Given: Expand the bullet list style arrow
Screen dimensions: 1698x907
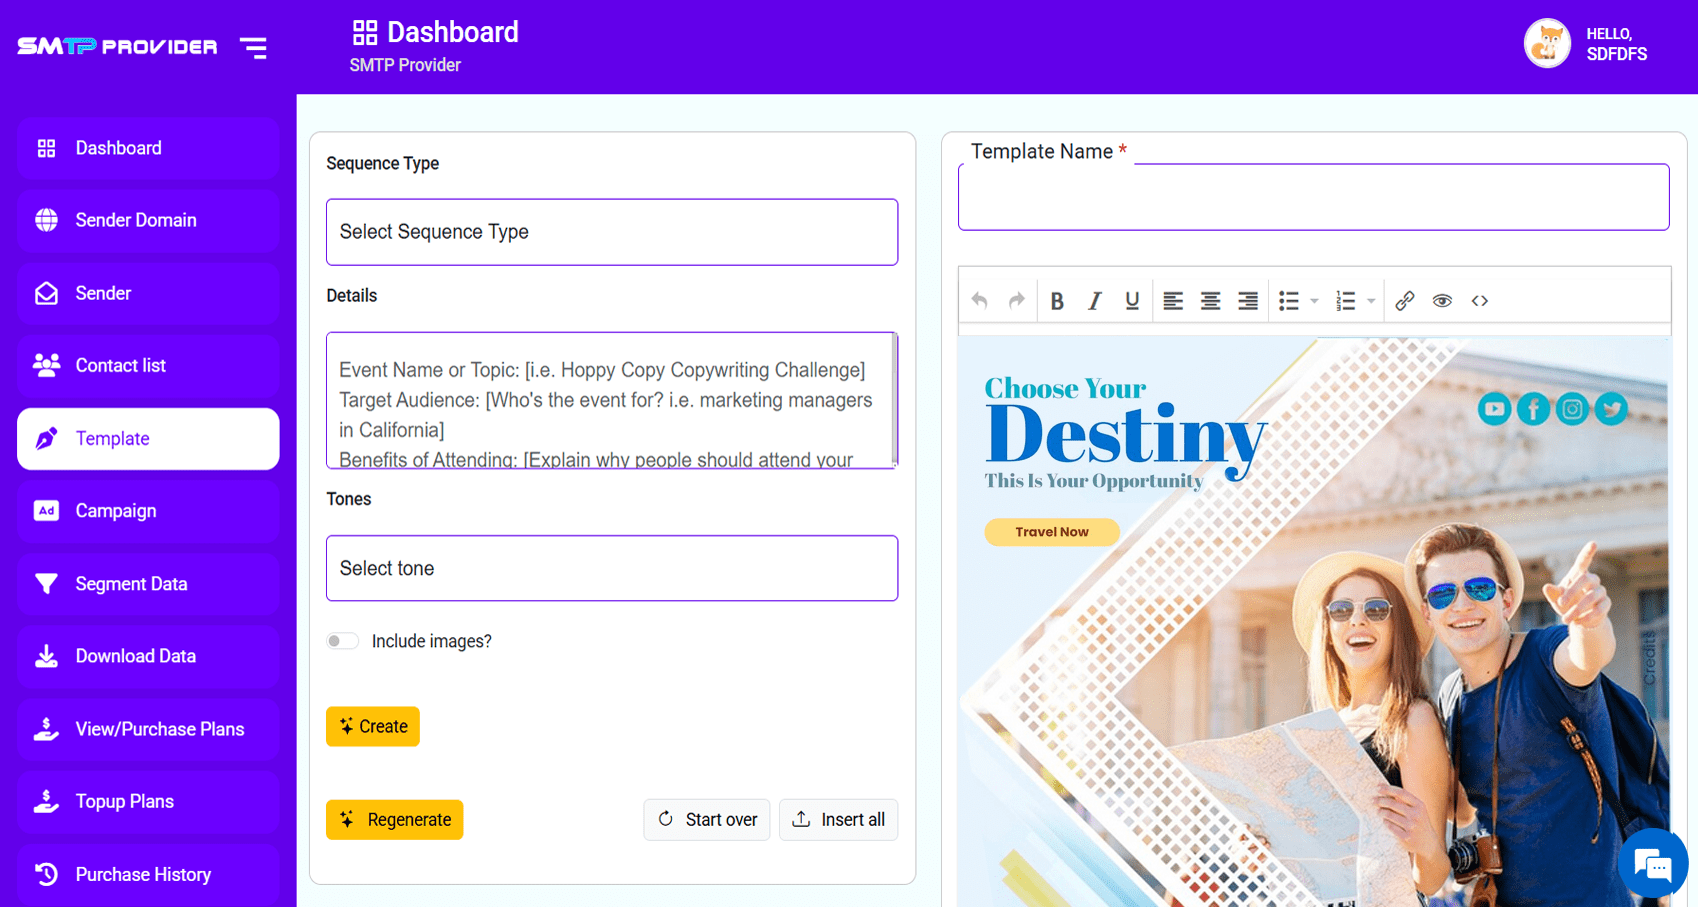Looking at the screenshot, I should [1315, 301].
